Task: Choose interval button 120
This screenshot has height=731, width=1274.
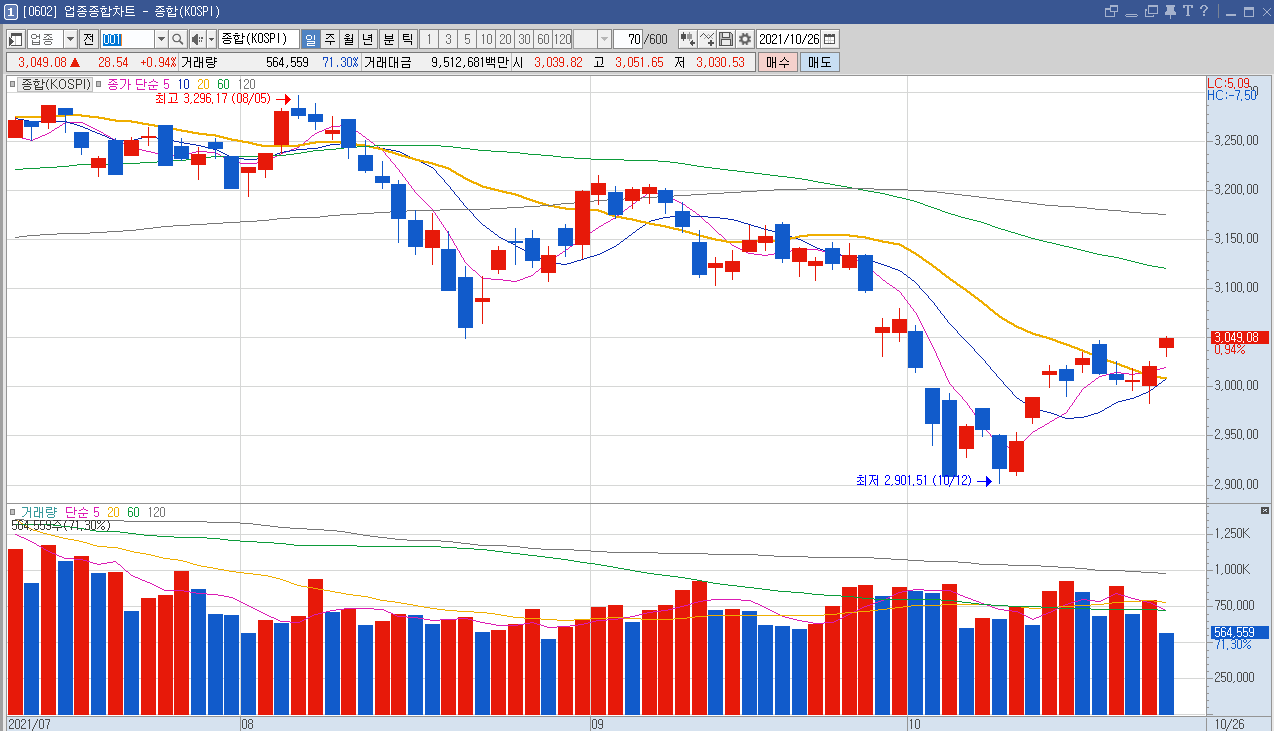Action: [561, 39]
